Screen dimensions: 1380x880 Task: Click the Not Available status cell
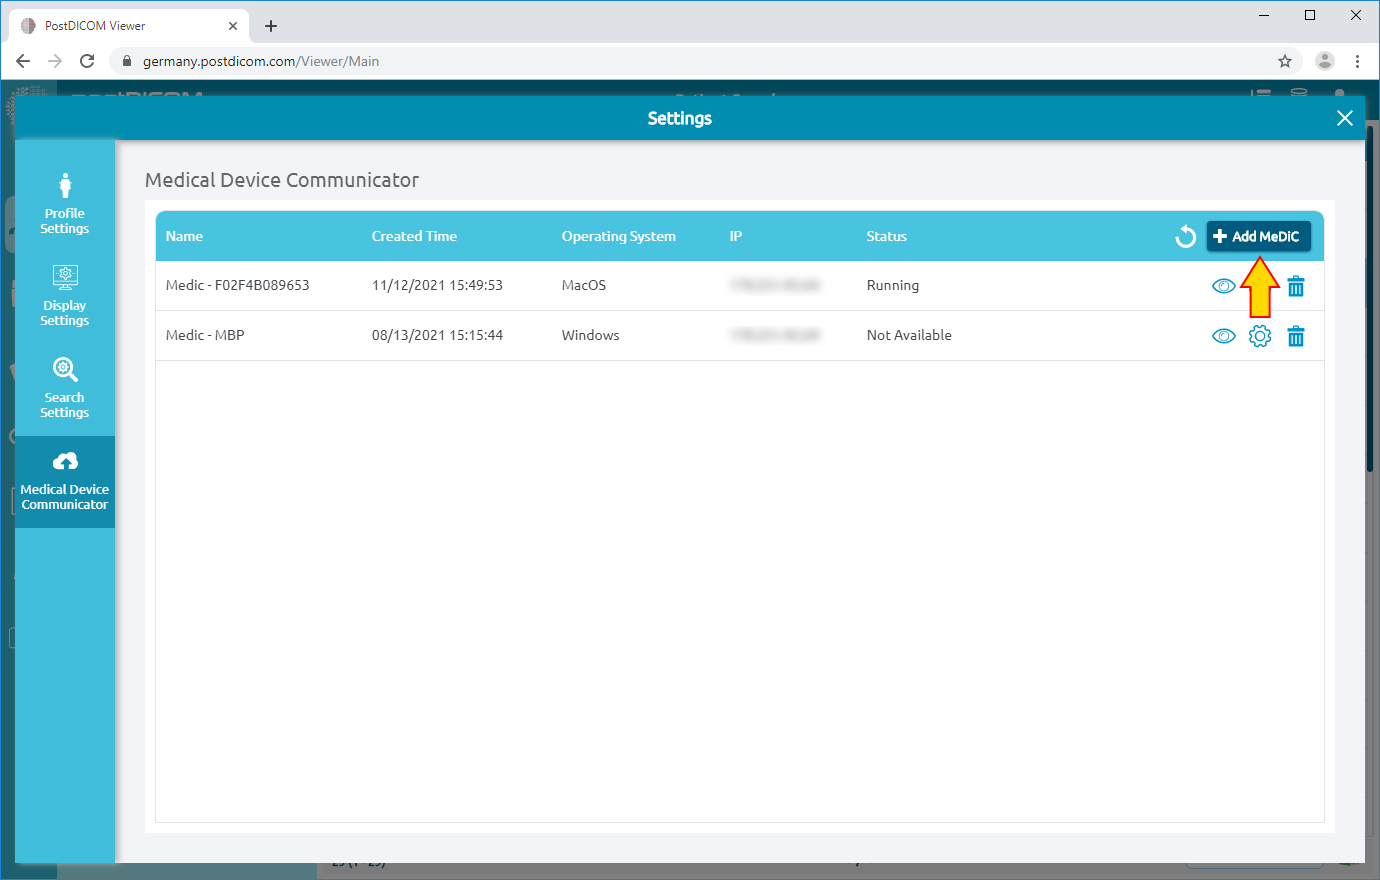909,335
